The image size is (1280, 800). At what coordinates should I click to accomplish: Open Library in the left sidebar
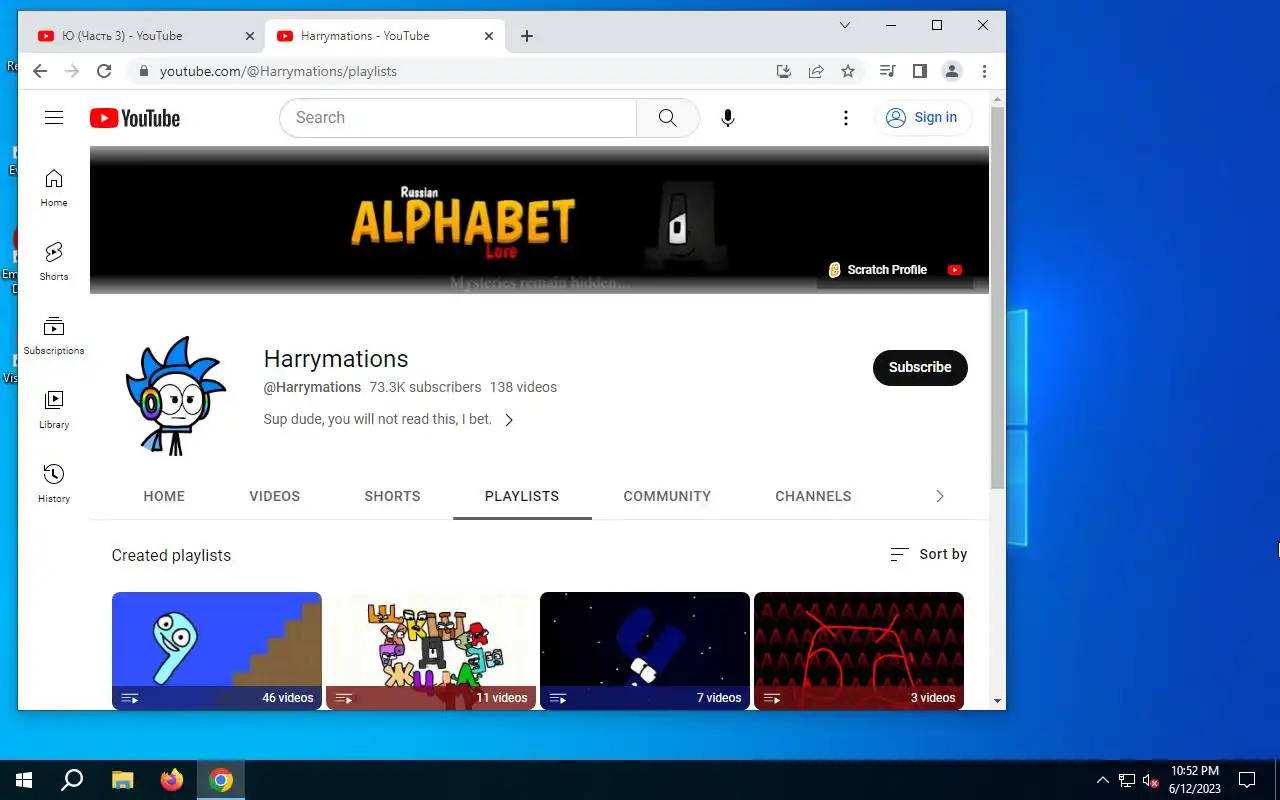pos(54,410)
